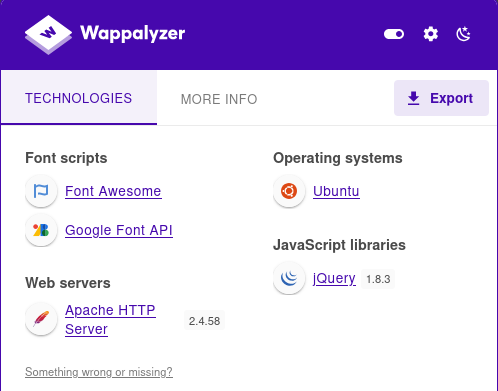498x391 pixels.
Task: Open settings with the gear icon
Action: point(431,34)
